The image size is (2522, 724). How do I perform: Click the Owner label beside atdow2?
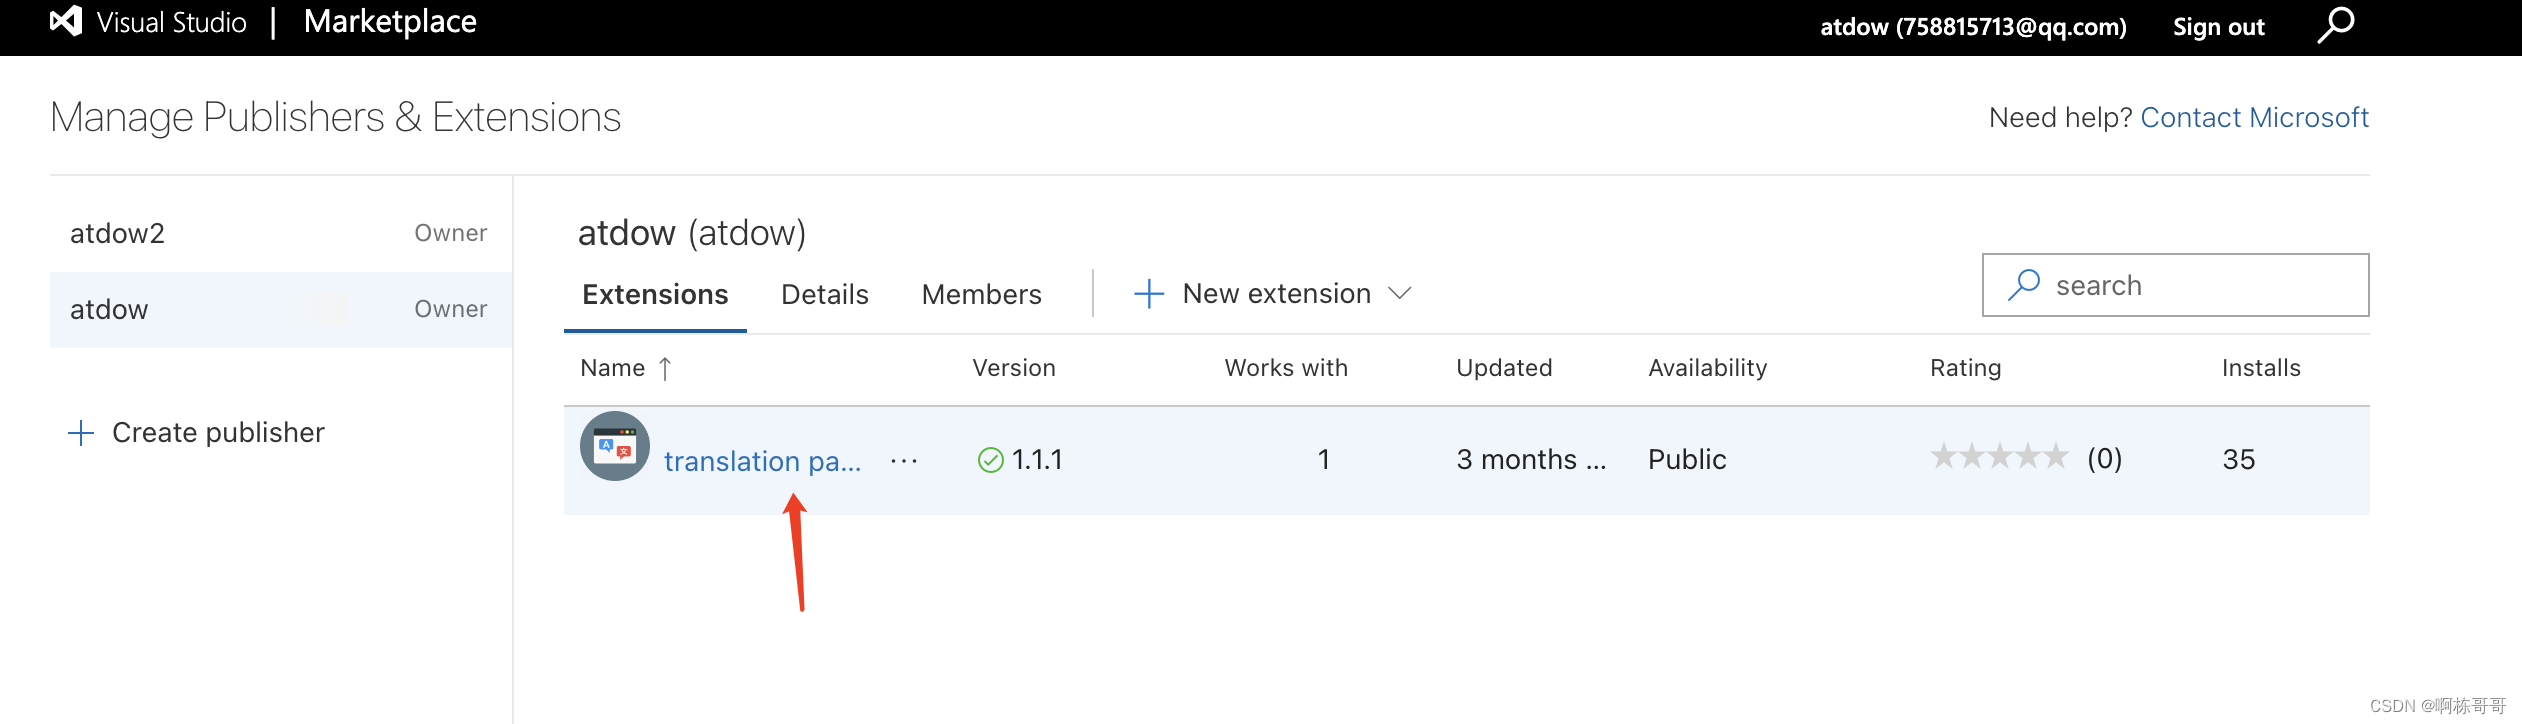451,233
